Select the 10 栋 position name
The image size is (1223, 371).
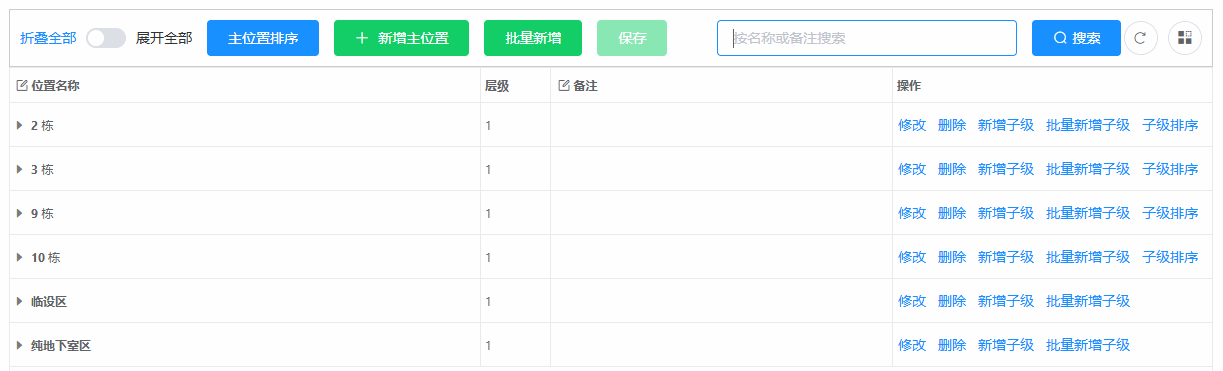click(x=46, y=257)
